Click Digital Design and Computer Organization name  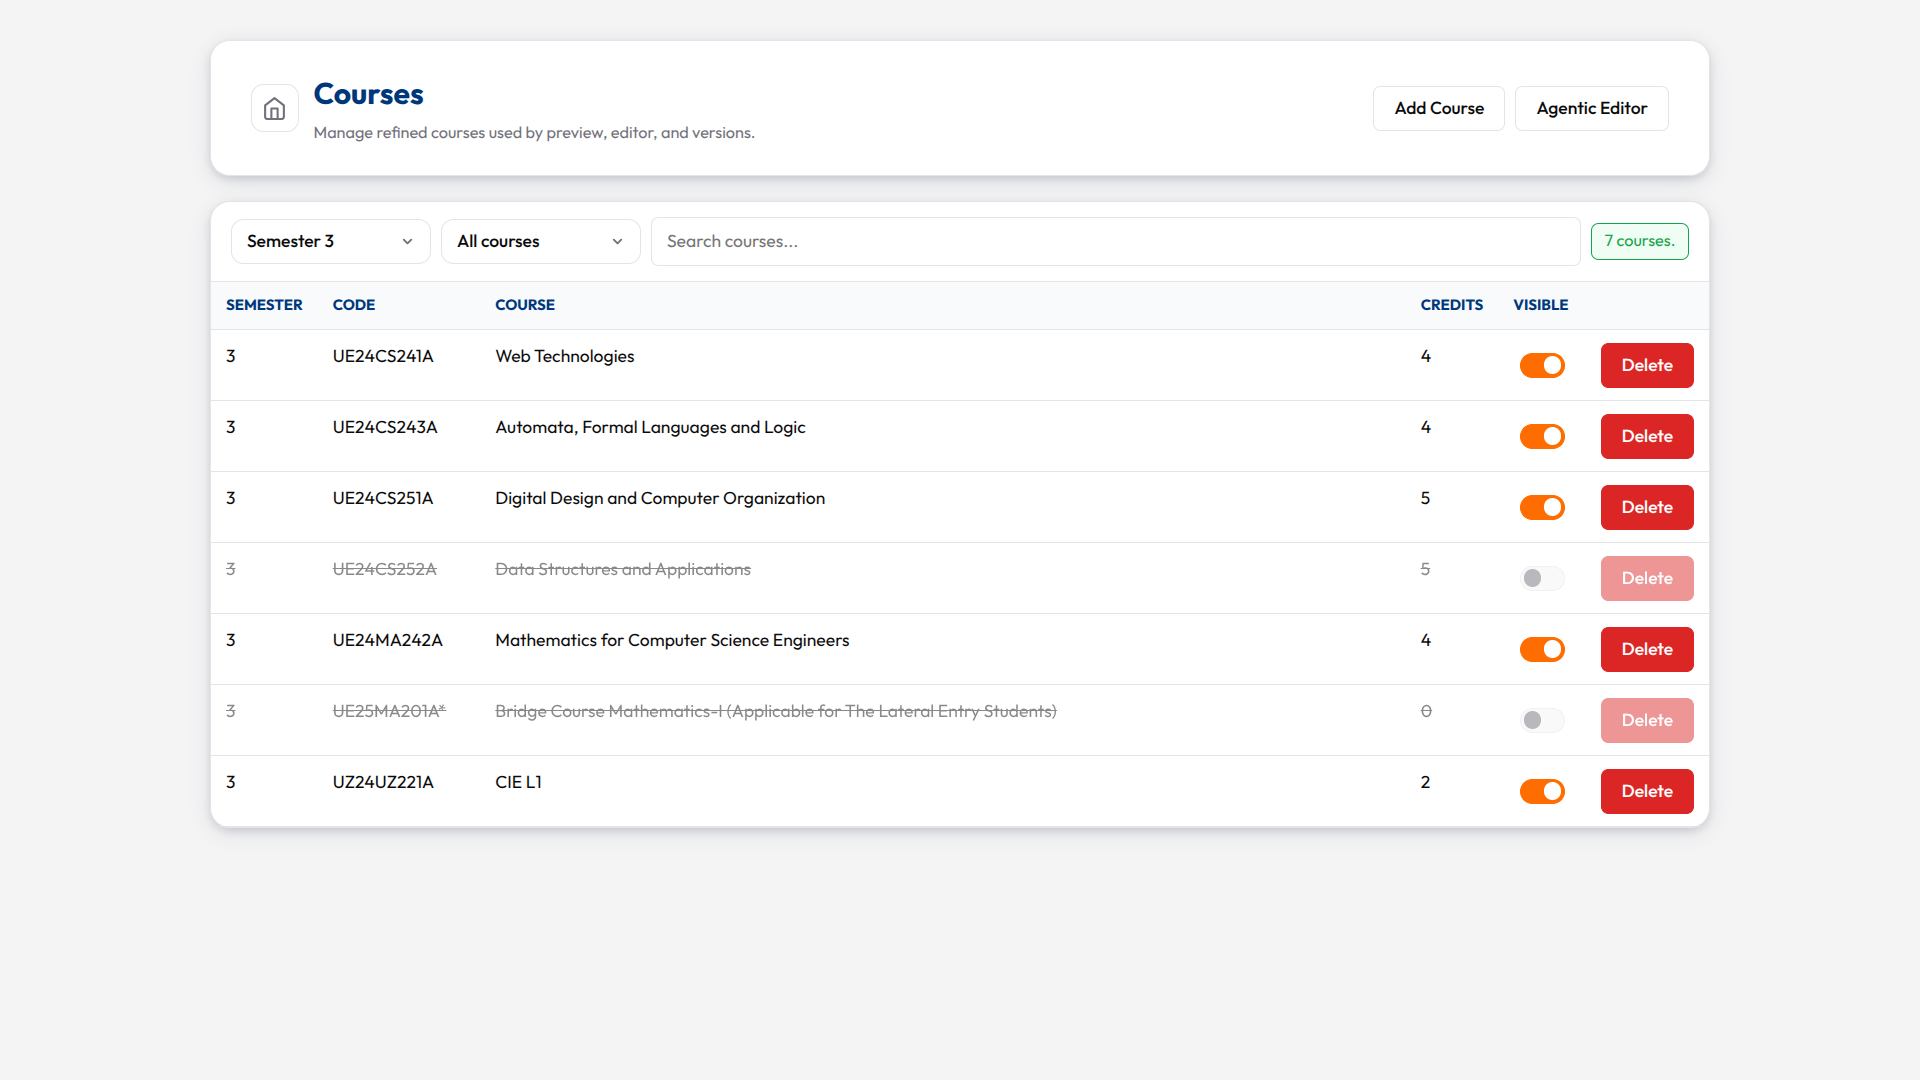pyautogui.click(x=660, y=498)
